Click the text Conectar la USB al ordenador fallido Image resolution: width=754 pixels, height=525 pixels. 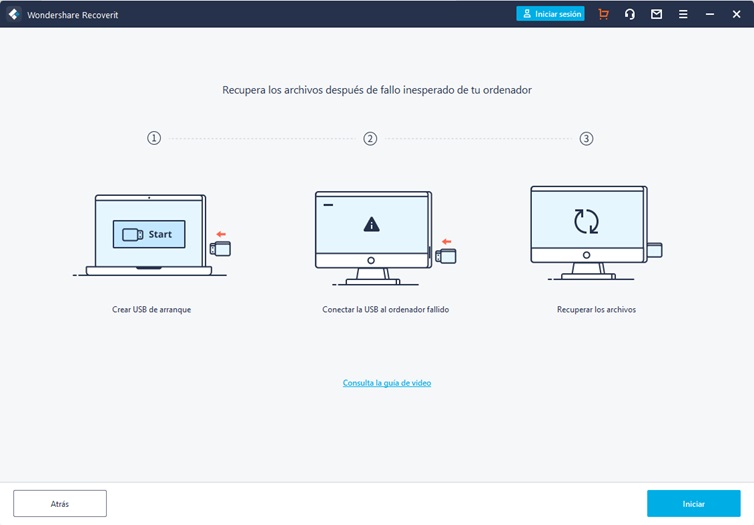pyautogui.click(x=386, y=309)
